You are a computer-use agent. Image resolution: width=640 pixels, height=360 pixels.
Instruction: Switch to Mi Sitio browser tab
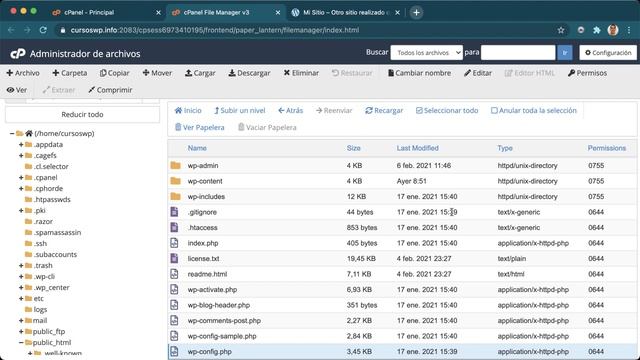point(346,13)
